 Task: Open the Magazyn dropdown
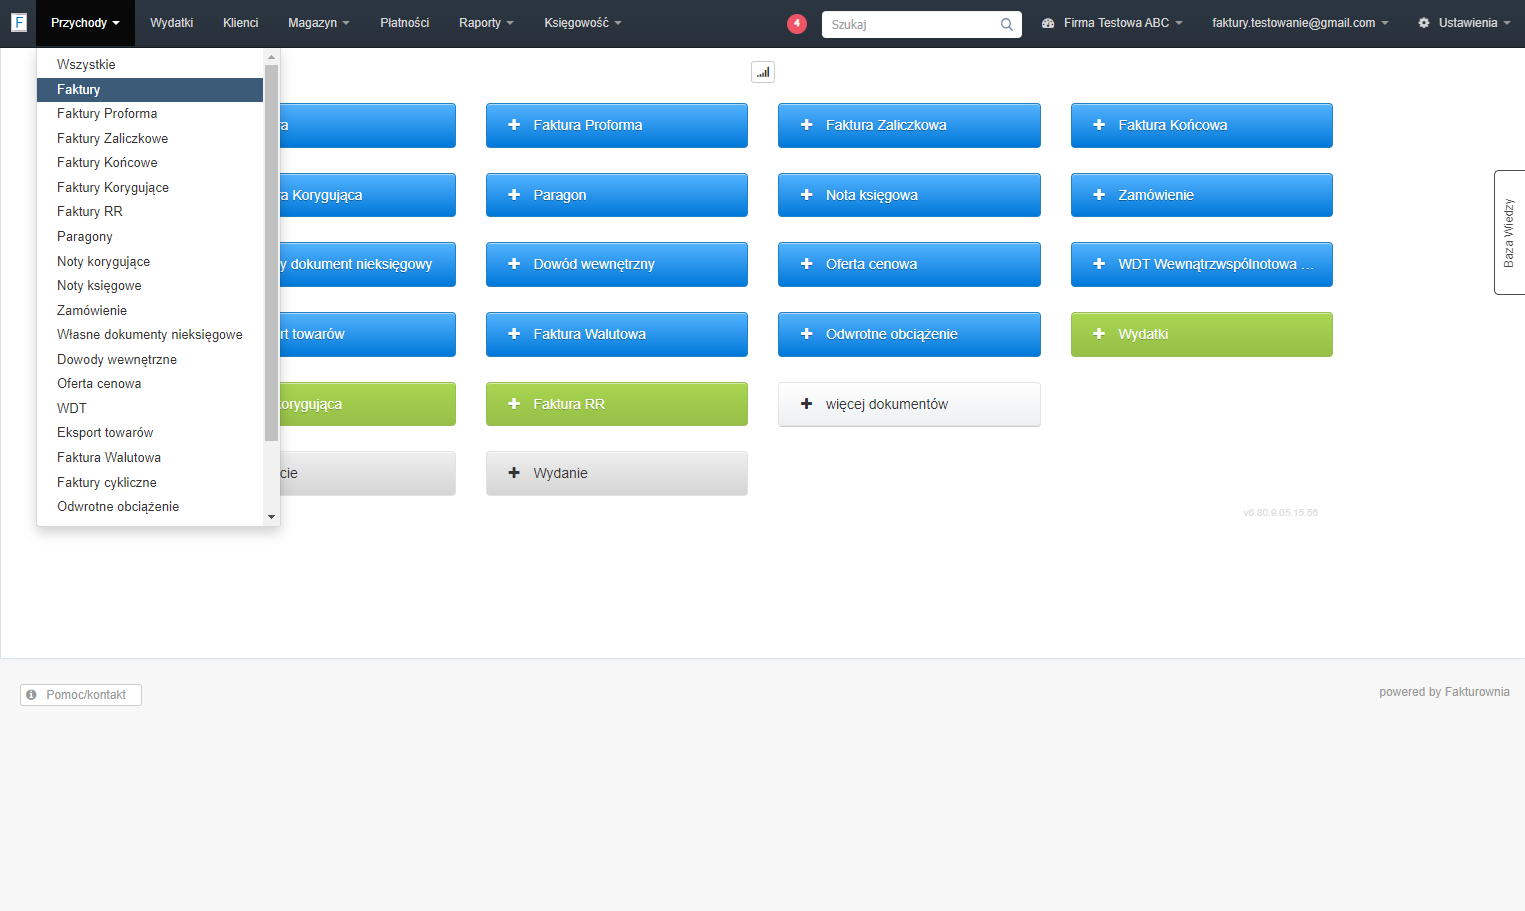[318, 23]
